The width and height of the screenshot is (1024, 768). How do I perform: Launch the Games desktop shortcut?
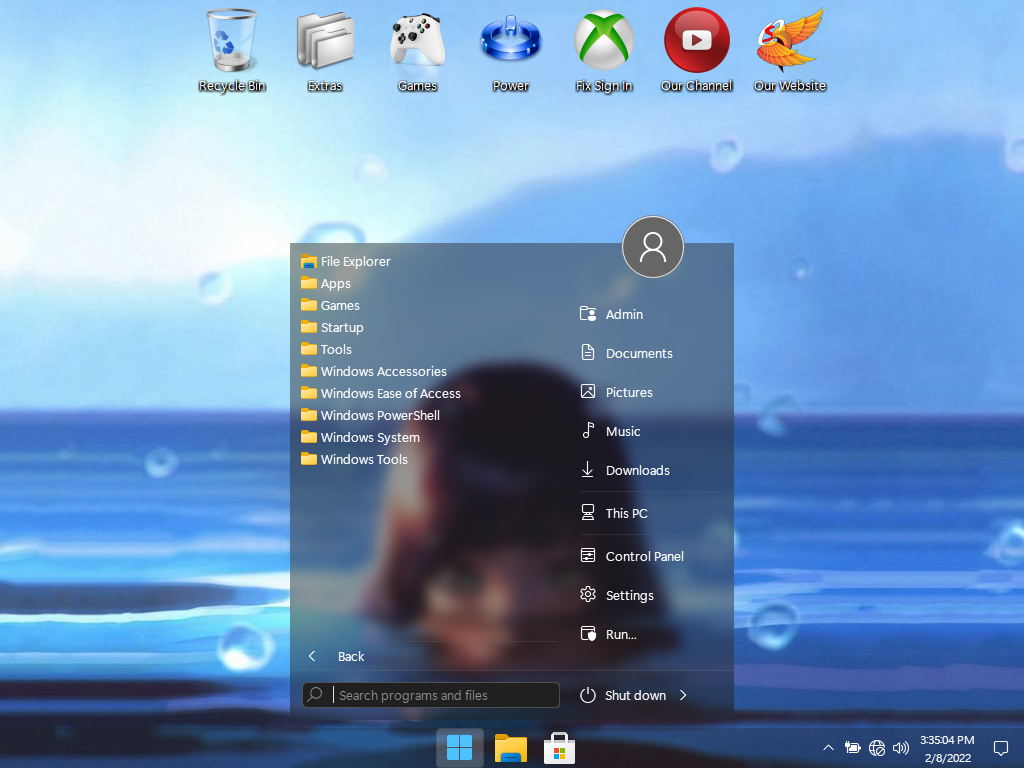tap(417, 42)
